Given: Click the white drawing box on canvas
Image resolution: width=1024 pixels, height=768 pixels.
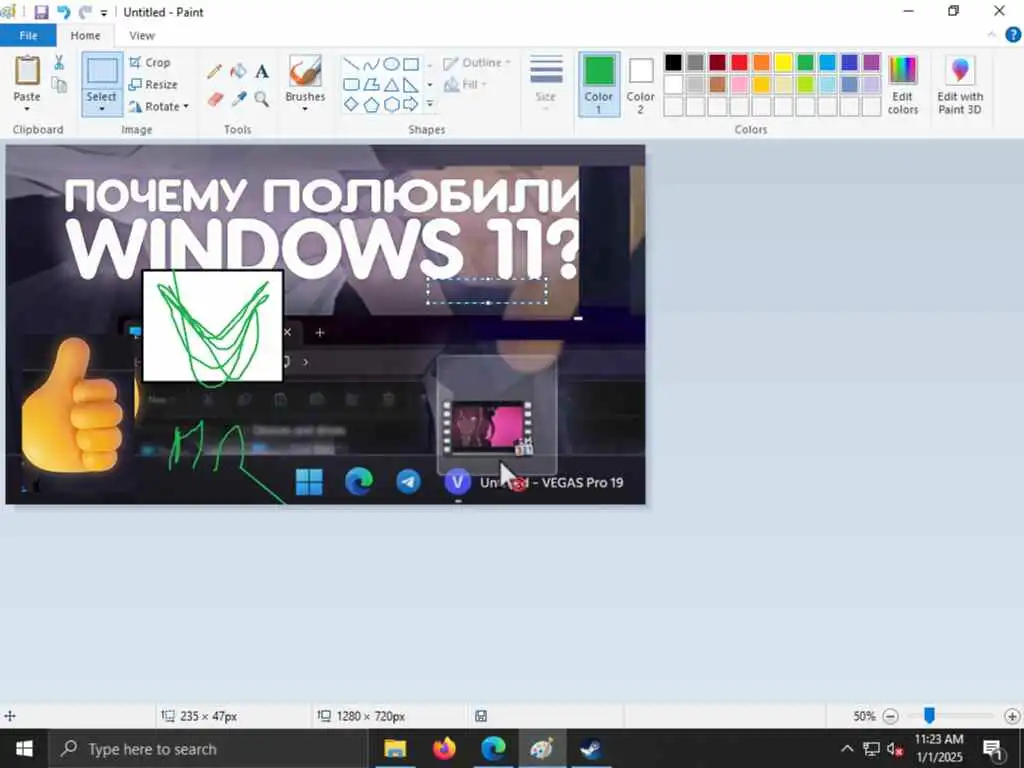Looking at the screenshot, I should pyautogui.click(x=213, y=326).
